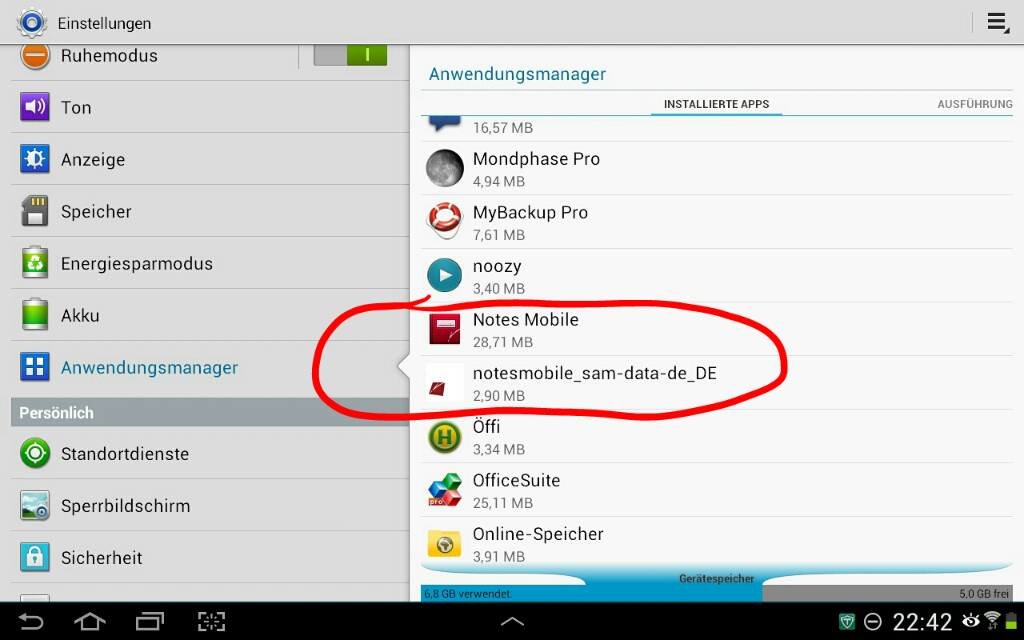Tap the noozy play icon
The height and width of the screenshot is (640, 1024).
pos(445,276)
